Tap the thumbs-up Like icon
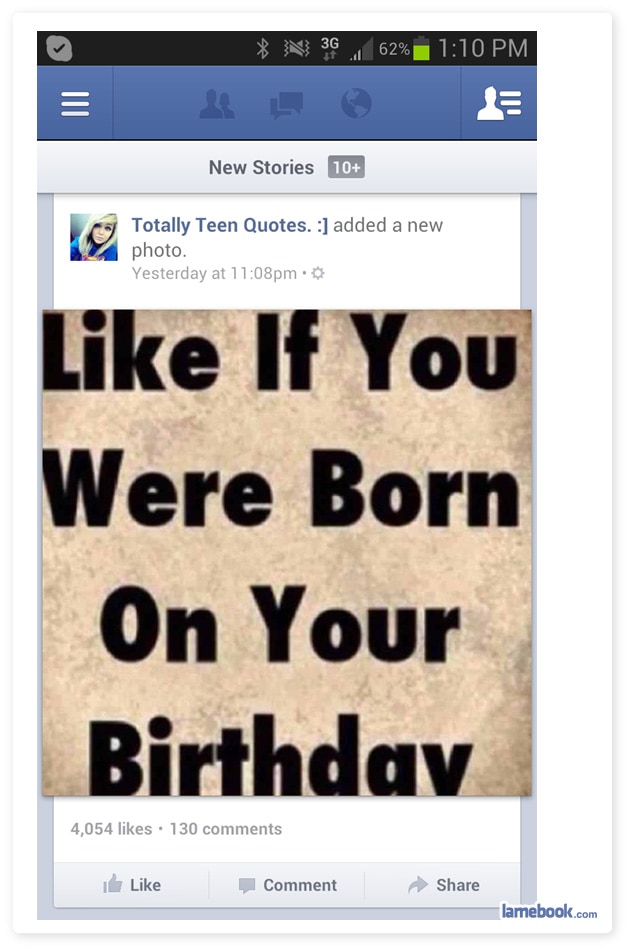Screen dimensions: 630x951 coord(113,884)
